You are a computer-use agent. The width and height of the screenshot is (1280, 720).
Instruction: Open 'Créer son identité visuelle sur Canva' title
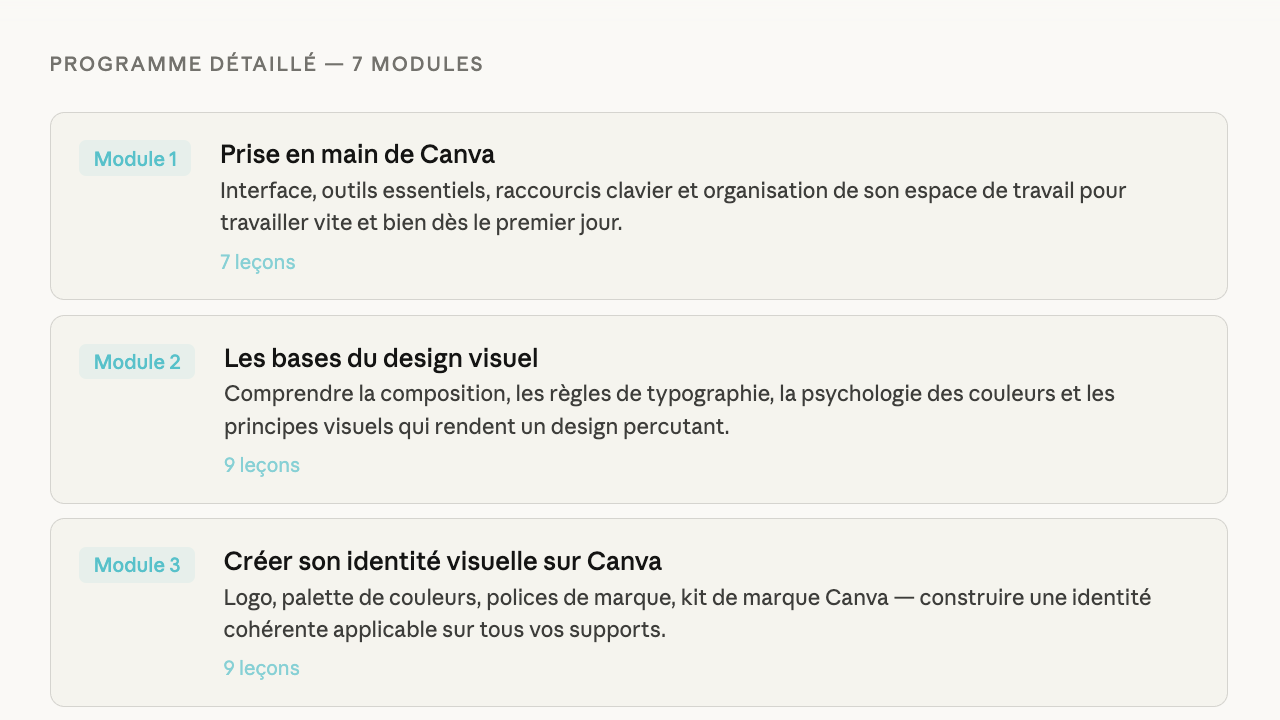tap(442, 561)
